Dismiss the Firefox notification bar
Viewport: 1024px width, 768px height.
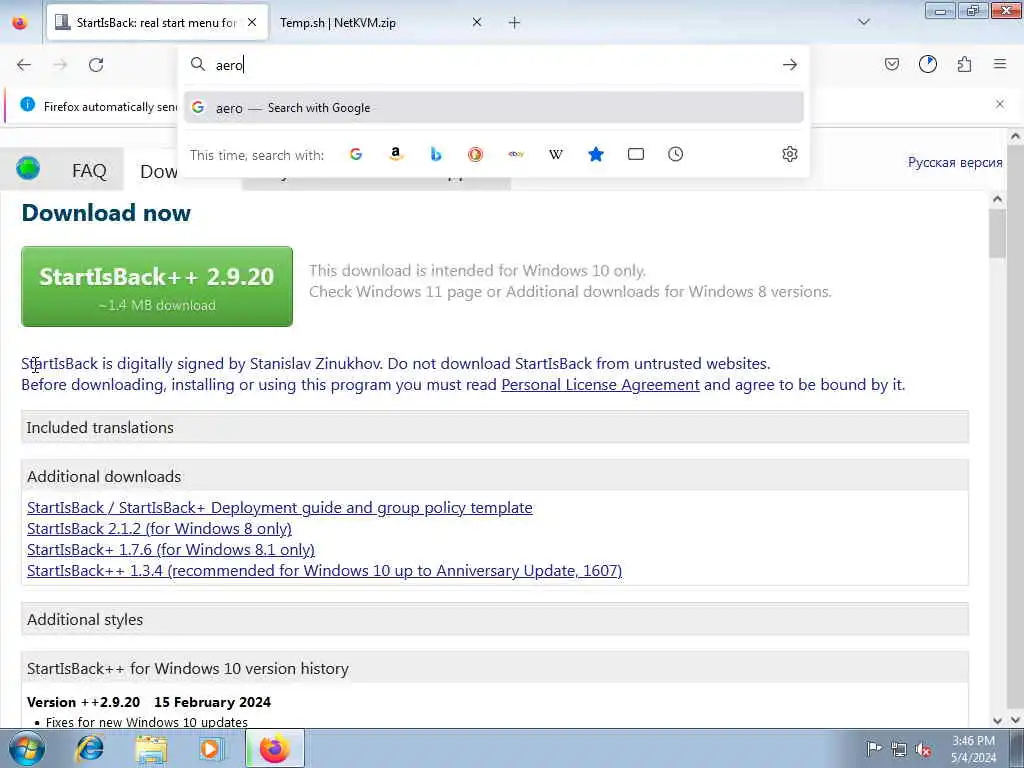tap(1000, 104)
